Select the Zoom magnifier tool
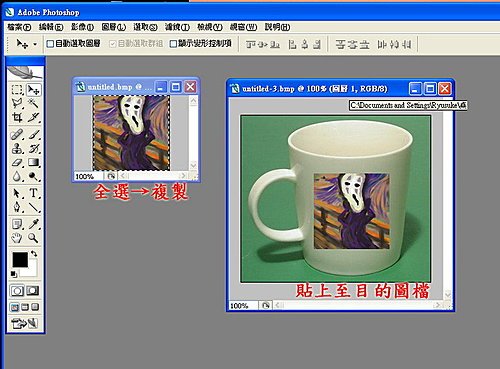Screen dimensions: 500x369 pos(33,238)
